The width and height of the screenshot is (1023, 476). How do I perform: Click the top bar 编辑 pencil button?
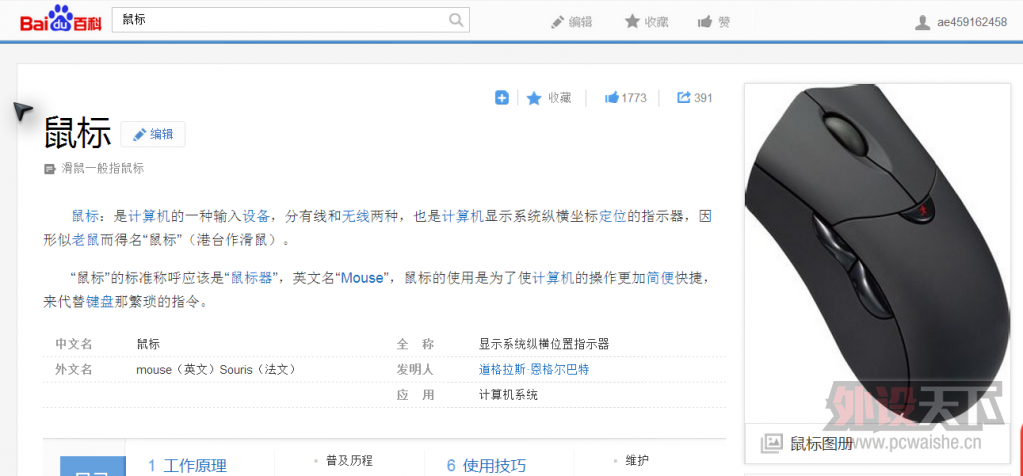click(x=572, y=22)
